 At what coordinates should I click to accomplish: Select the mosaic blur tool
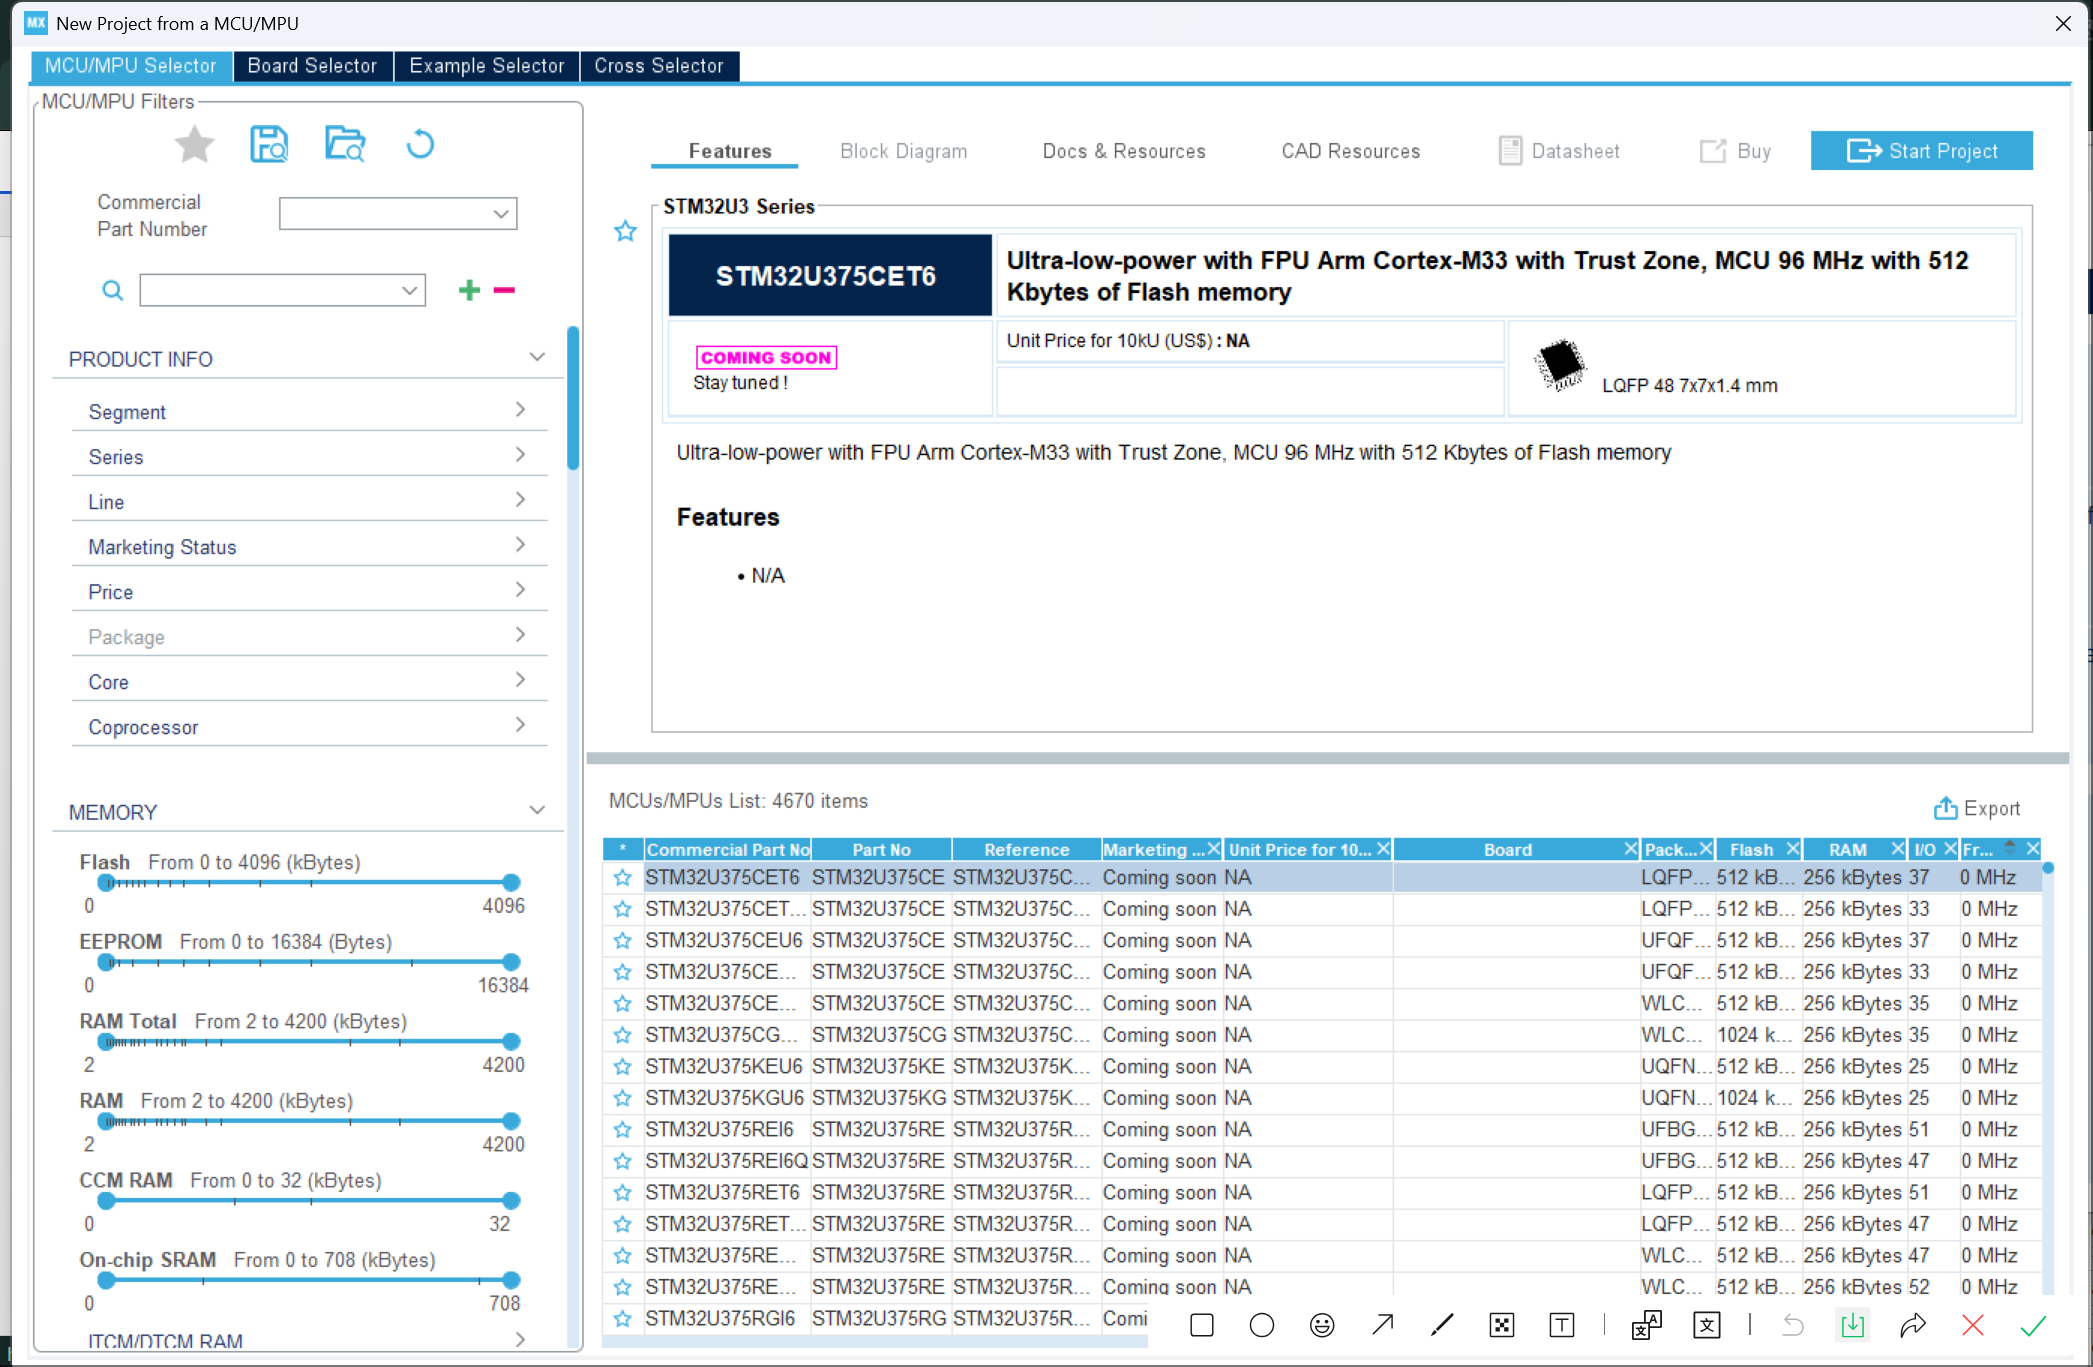pyautogui.click(x=1502, y=1325)
